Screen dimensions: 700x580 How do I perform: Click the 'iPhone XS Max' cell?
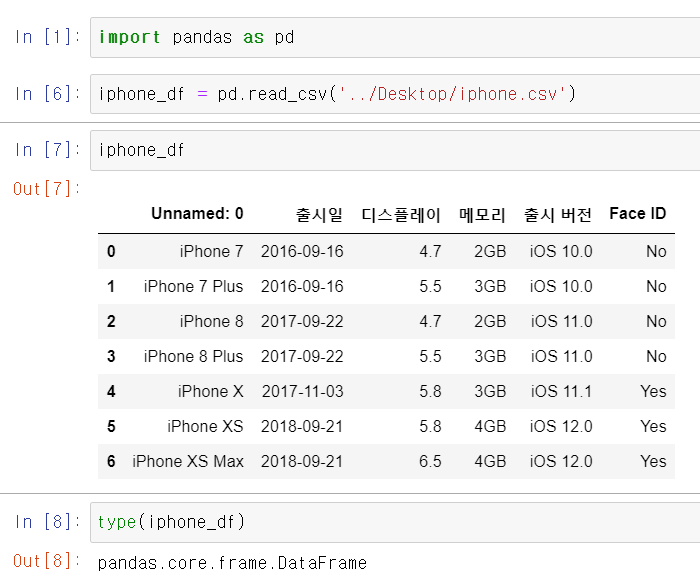[x=188, y=461]
